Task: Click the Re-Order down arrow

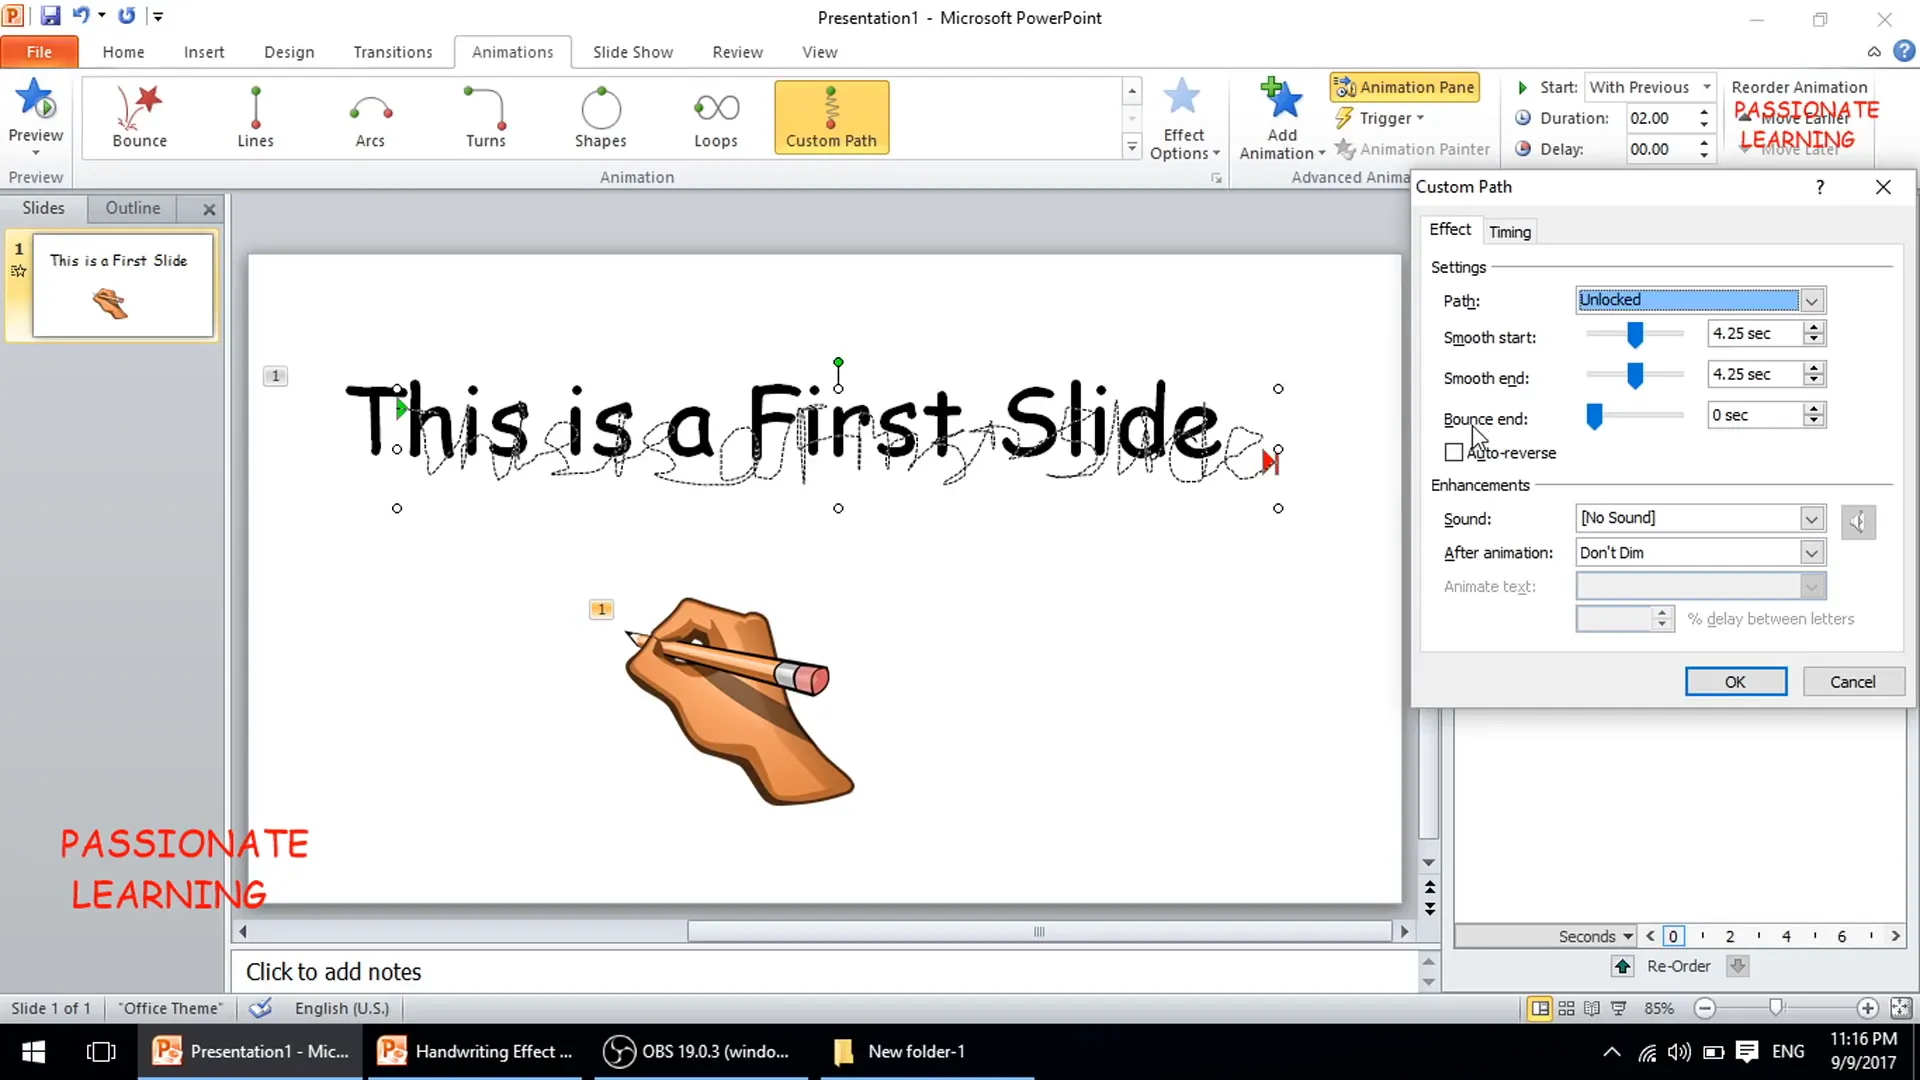Action: click(1738, 967)
